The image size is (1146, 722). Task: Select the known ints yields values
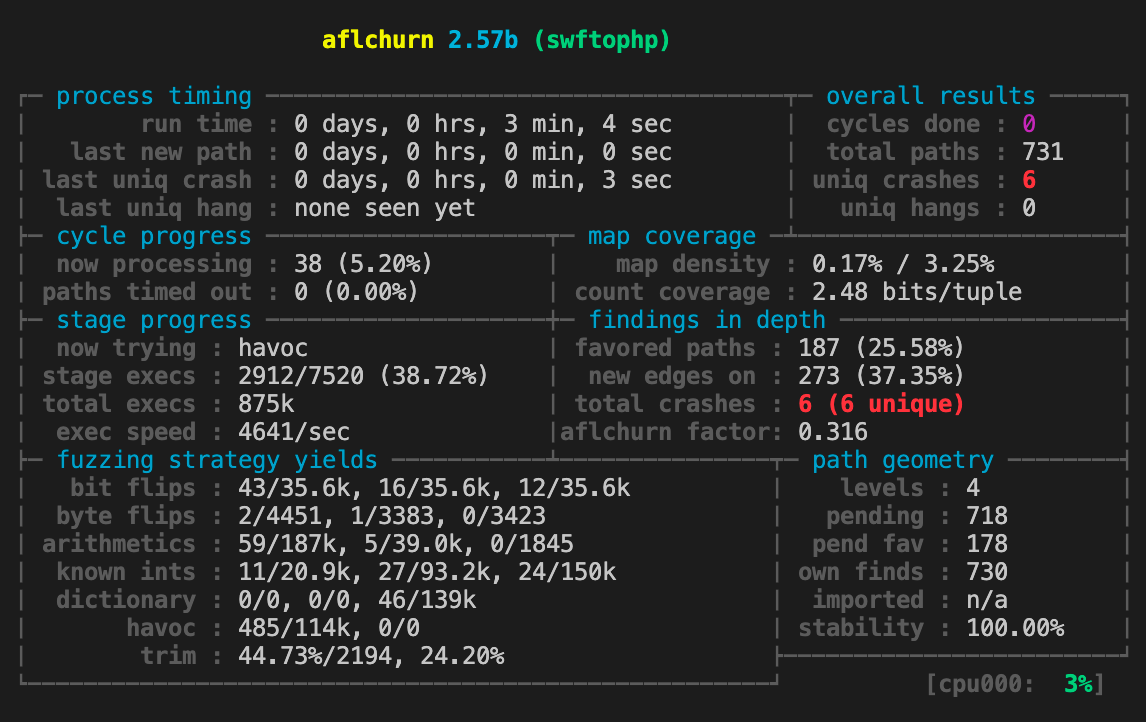pyautogui.click(x=427, y=572)
